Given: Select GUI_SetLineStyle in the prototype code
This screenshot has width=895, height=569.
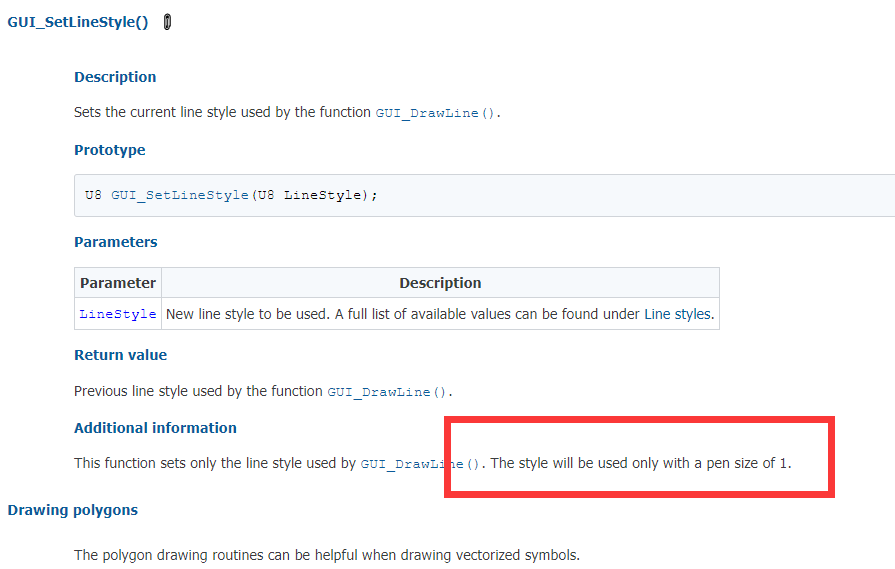Looking at the screenshot, I should (x=180, y=195).
